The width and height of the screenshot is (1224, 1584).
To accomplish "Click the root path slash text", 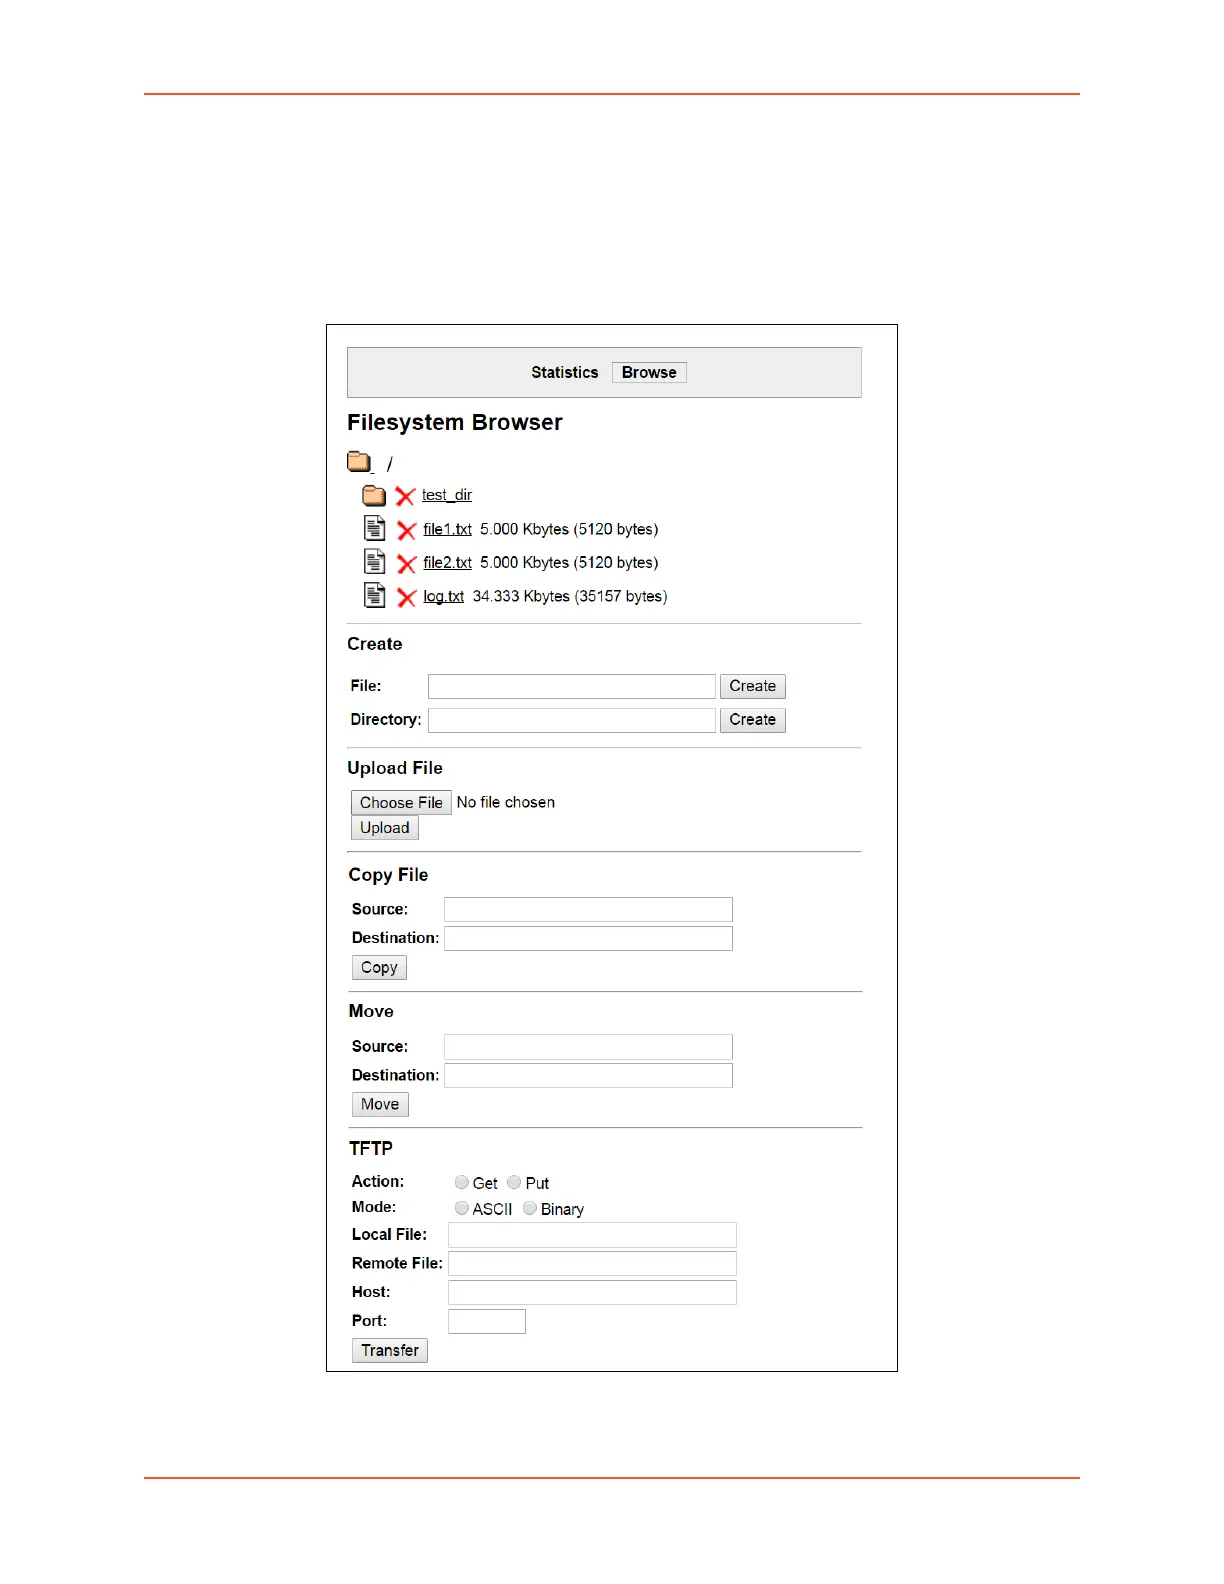I will pos(390,464).
